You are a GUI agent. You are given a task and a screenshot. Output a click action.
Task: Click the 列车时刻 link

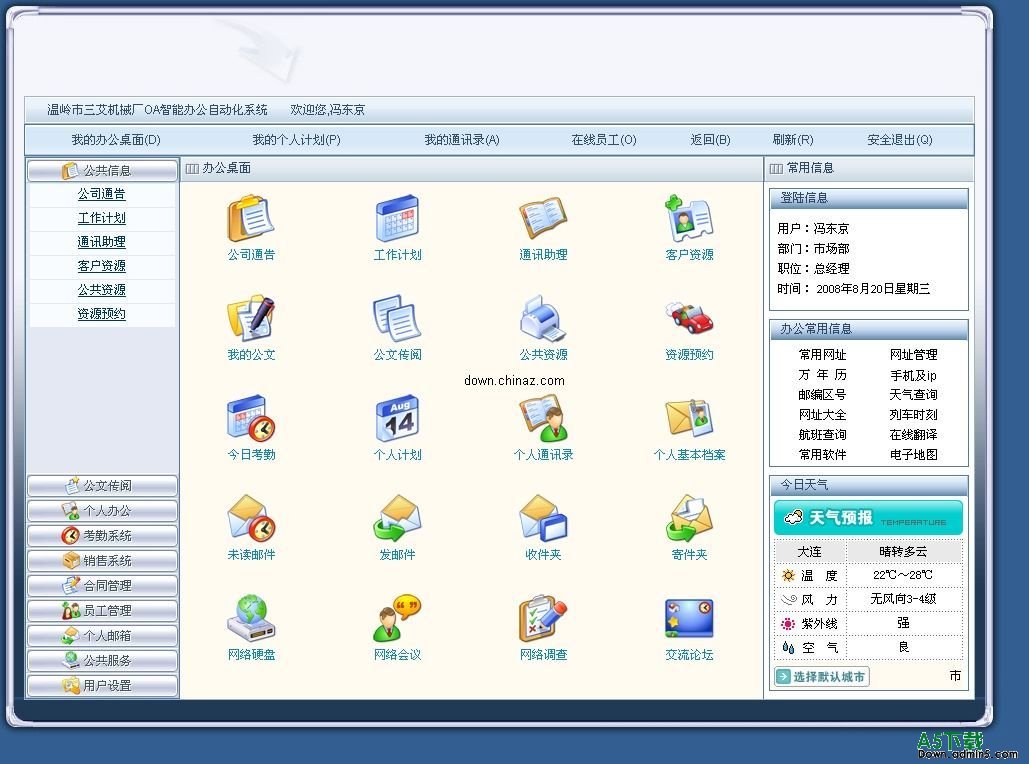(913, 415)
